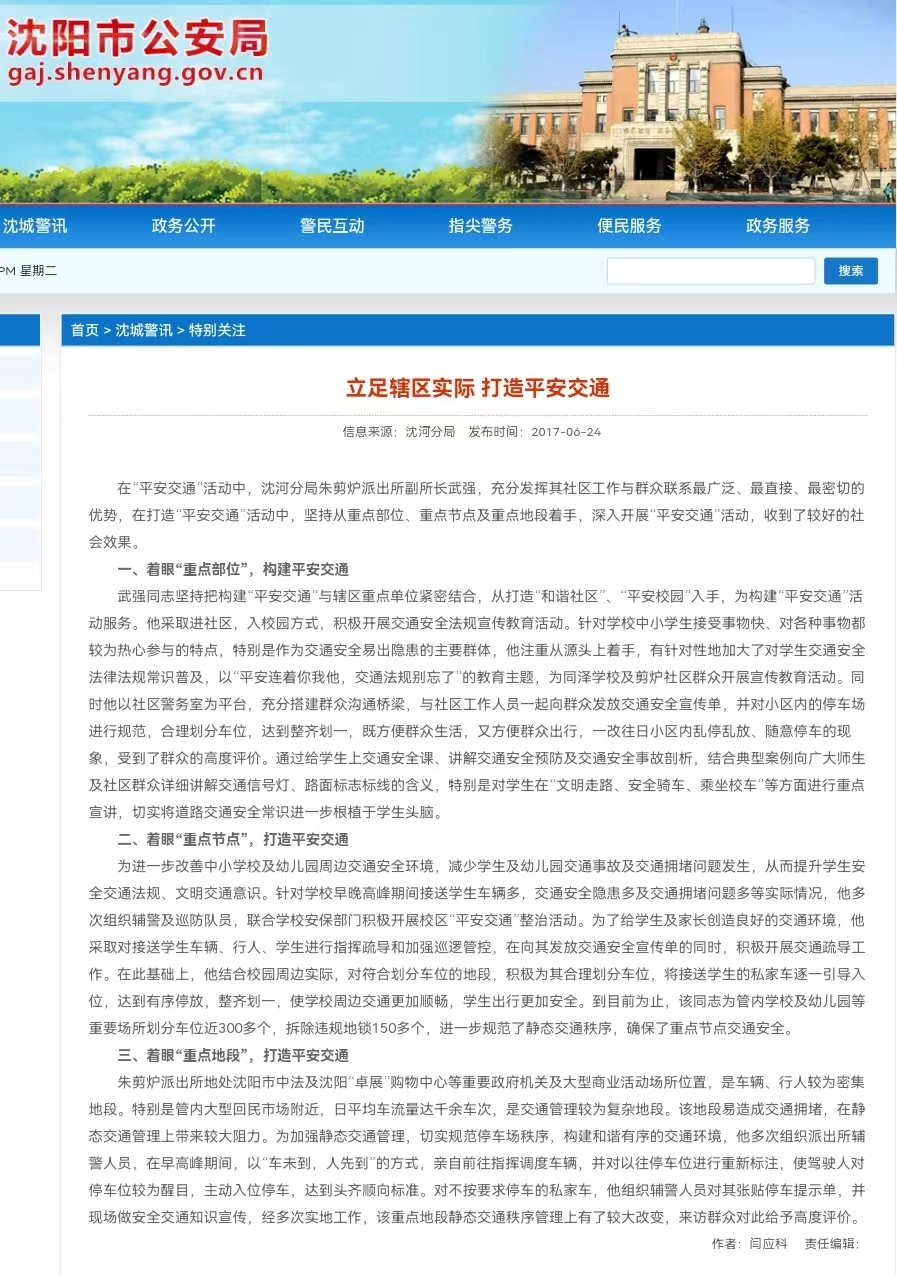The height and width of the screenshot is (1275, 897).
Task: Click the search input field
Action: coord(711,271)
